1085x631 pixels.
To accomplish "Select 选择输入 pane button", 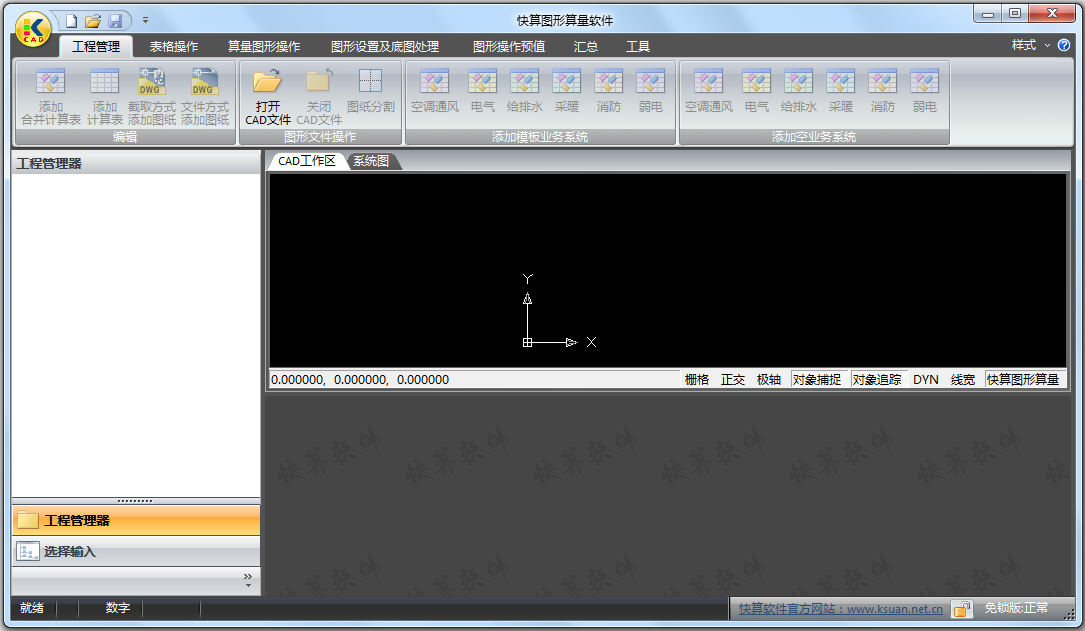I will (x=136, y=551).
